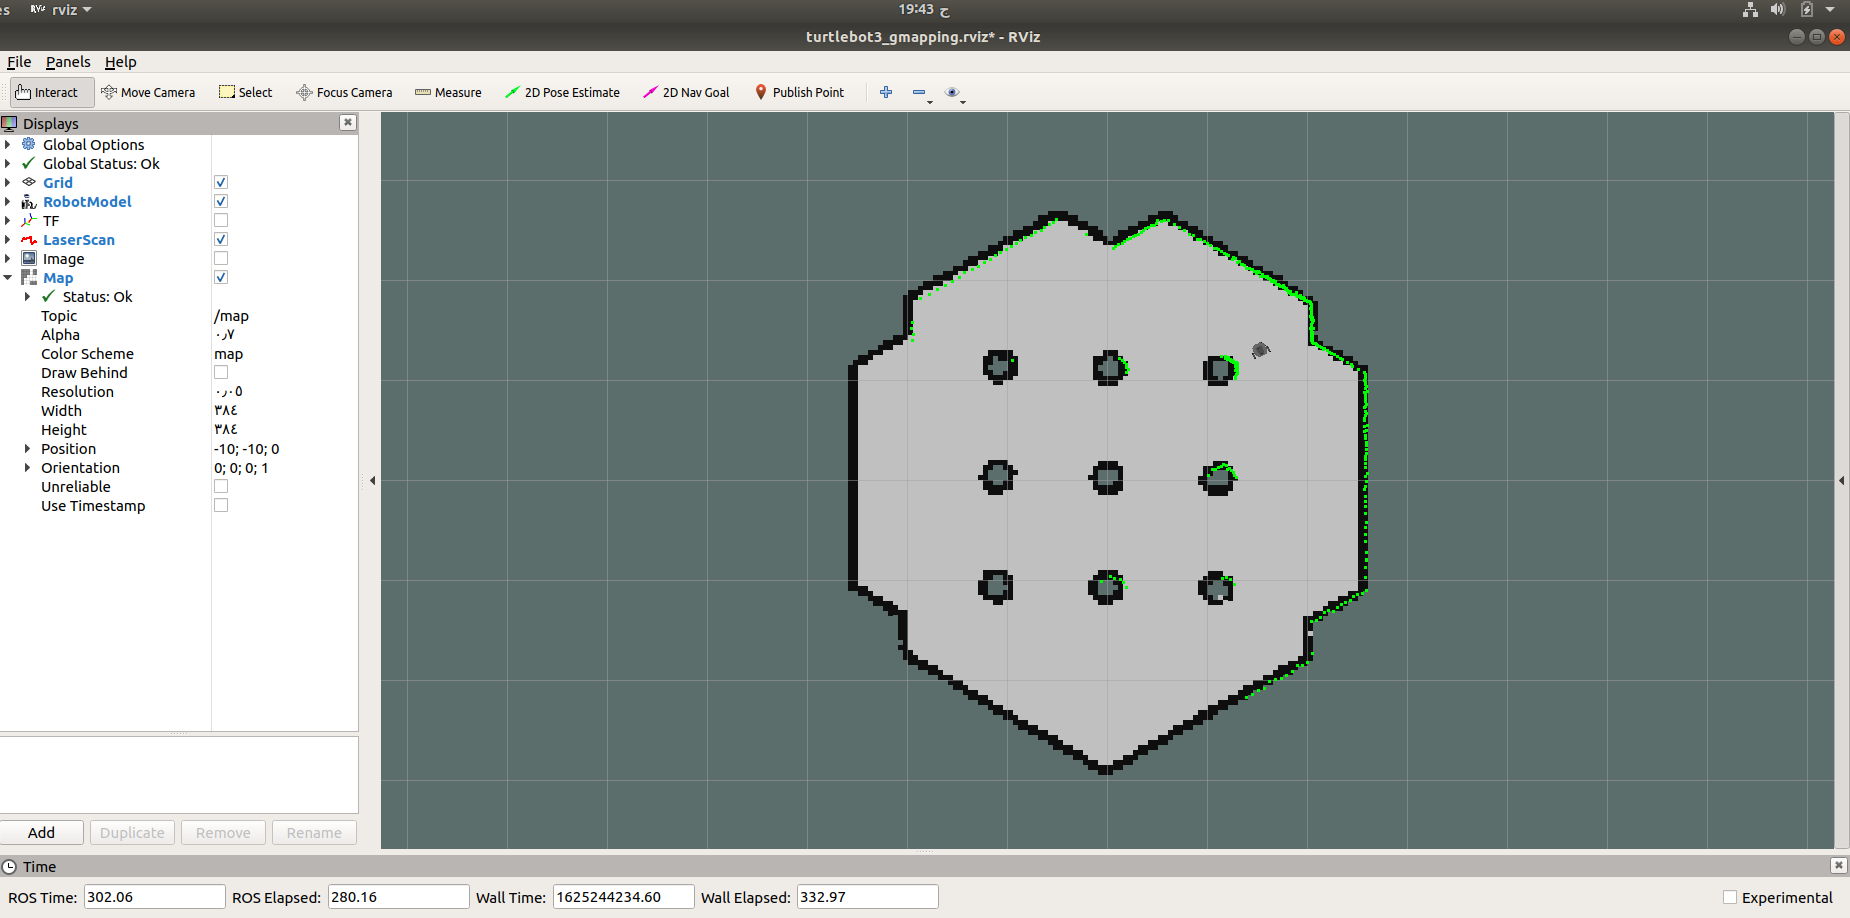Screen dimensions: 1850x918
Task: Activate the Move Camera tool
Action: [148, 92]
